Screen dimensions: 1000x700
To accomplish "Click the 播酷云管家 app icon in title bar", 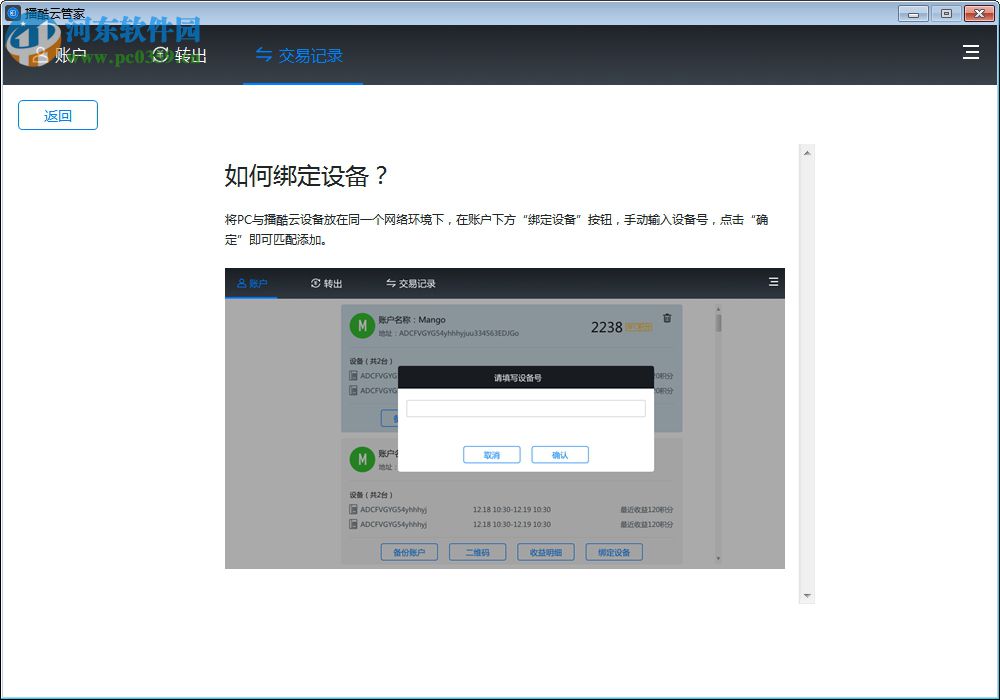I will [14, 13].
